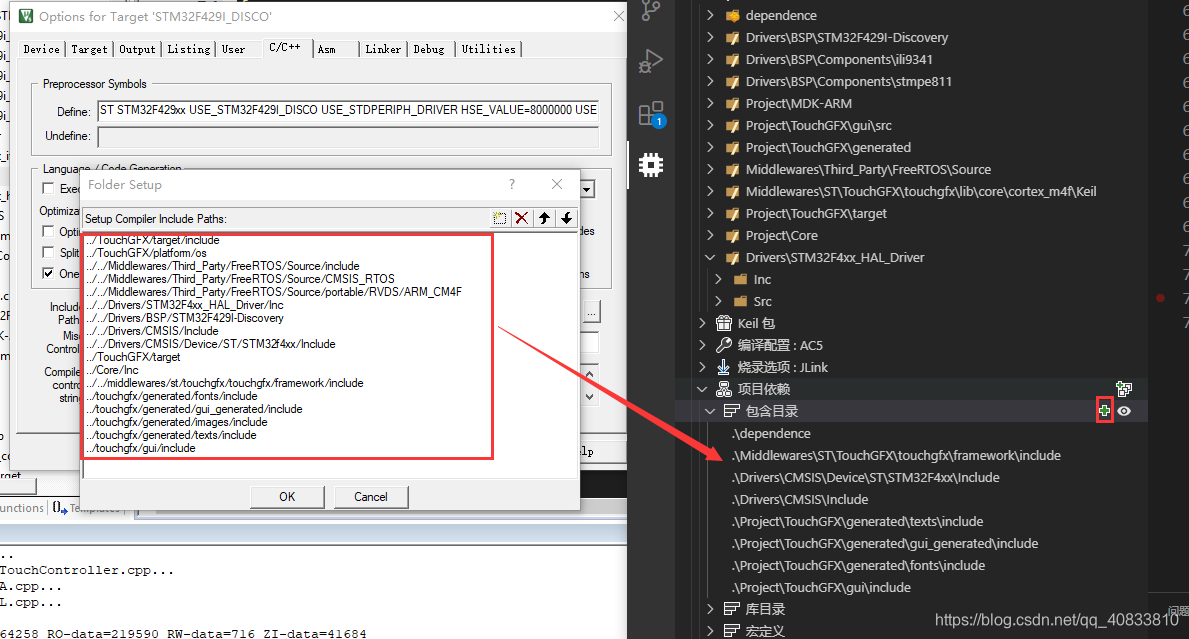Click the Project\Core folder icon
This screenshot has width=1189, height=639.
(733, 235)
